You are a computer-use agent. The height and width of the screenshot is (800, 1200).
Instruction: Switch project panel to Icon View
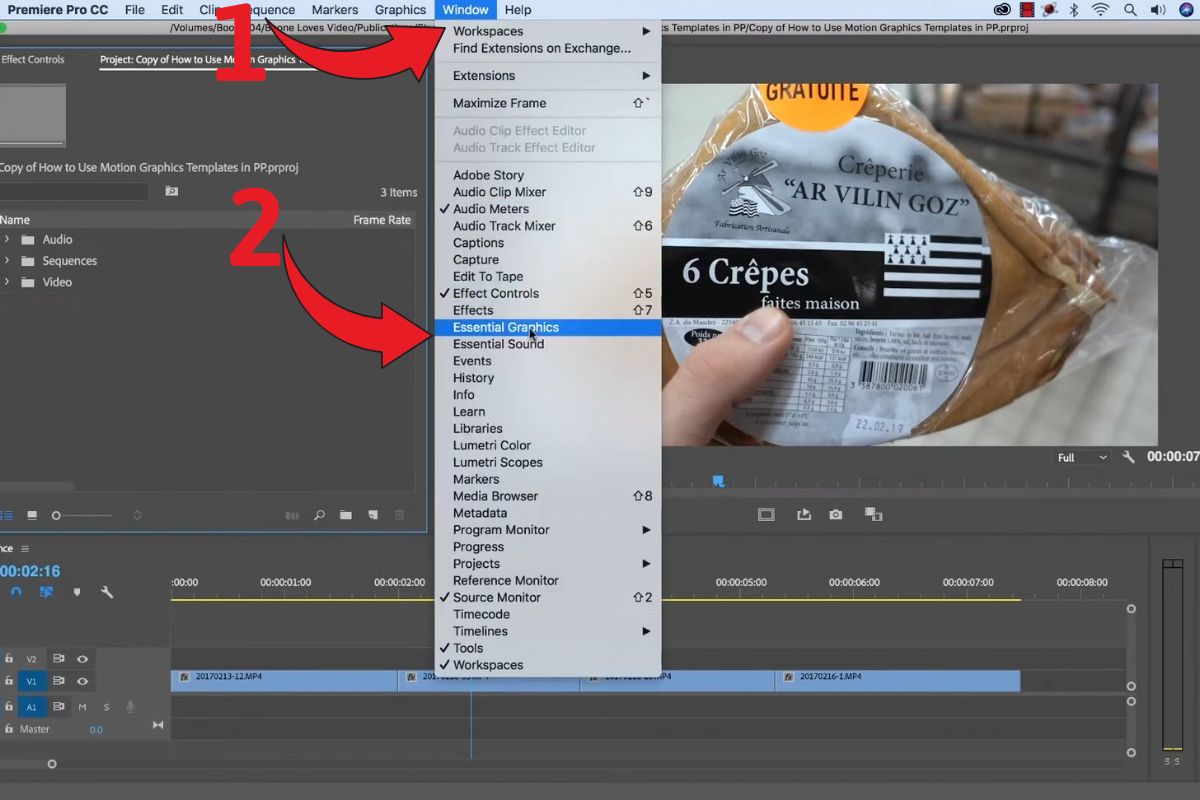pos(32,515)
